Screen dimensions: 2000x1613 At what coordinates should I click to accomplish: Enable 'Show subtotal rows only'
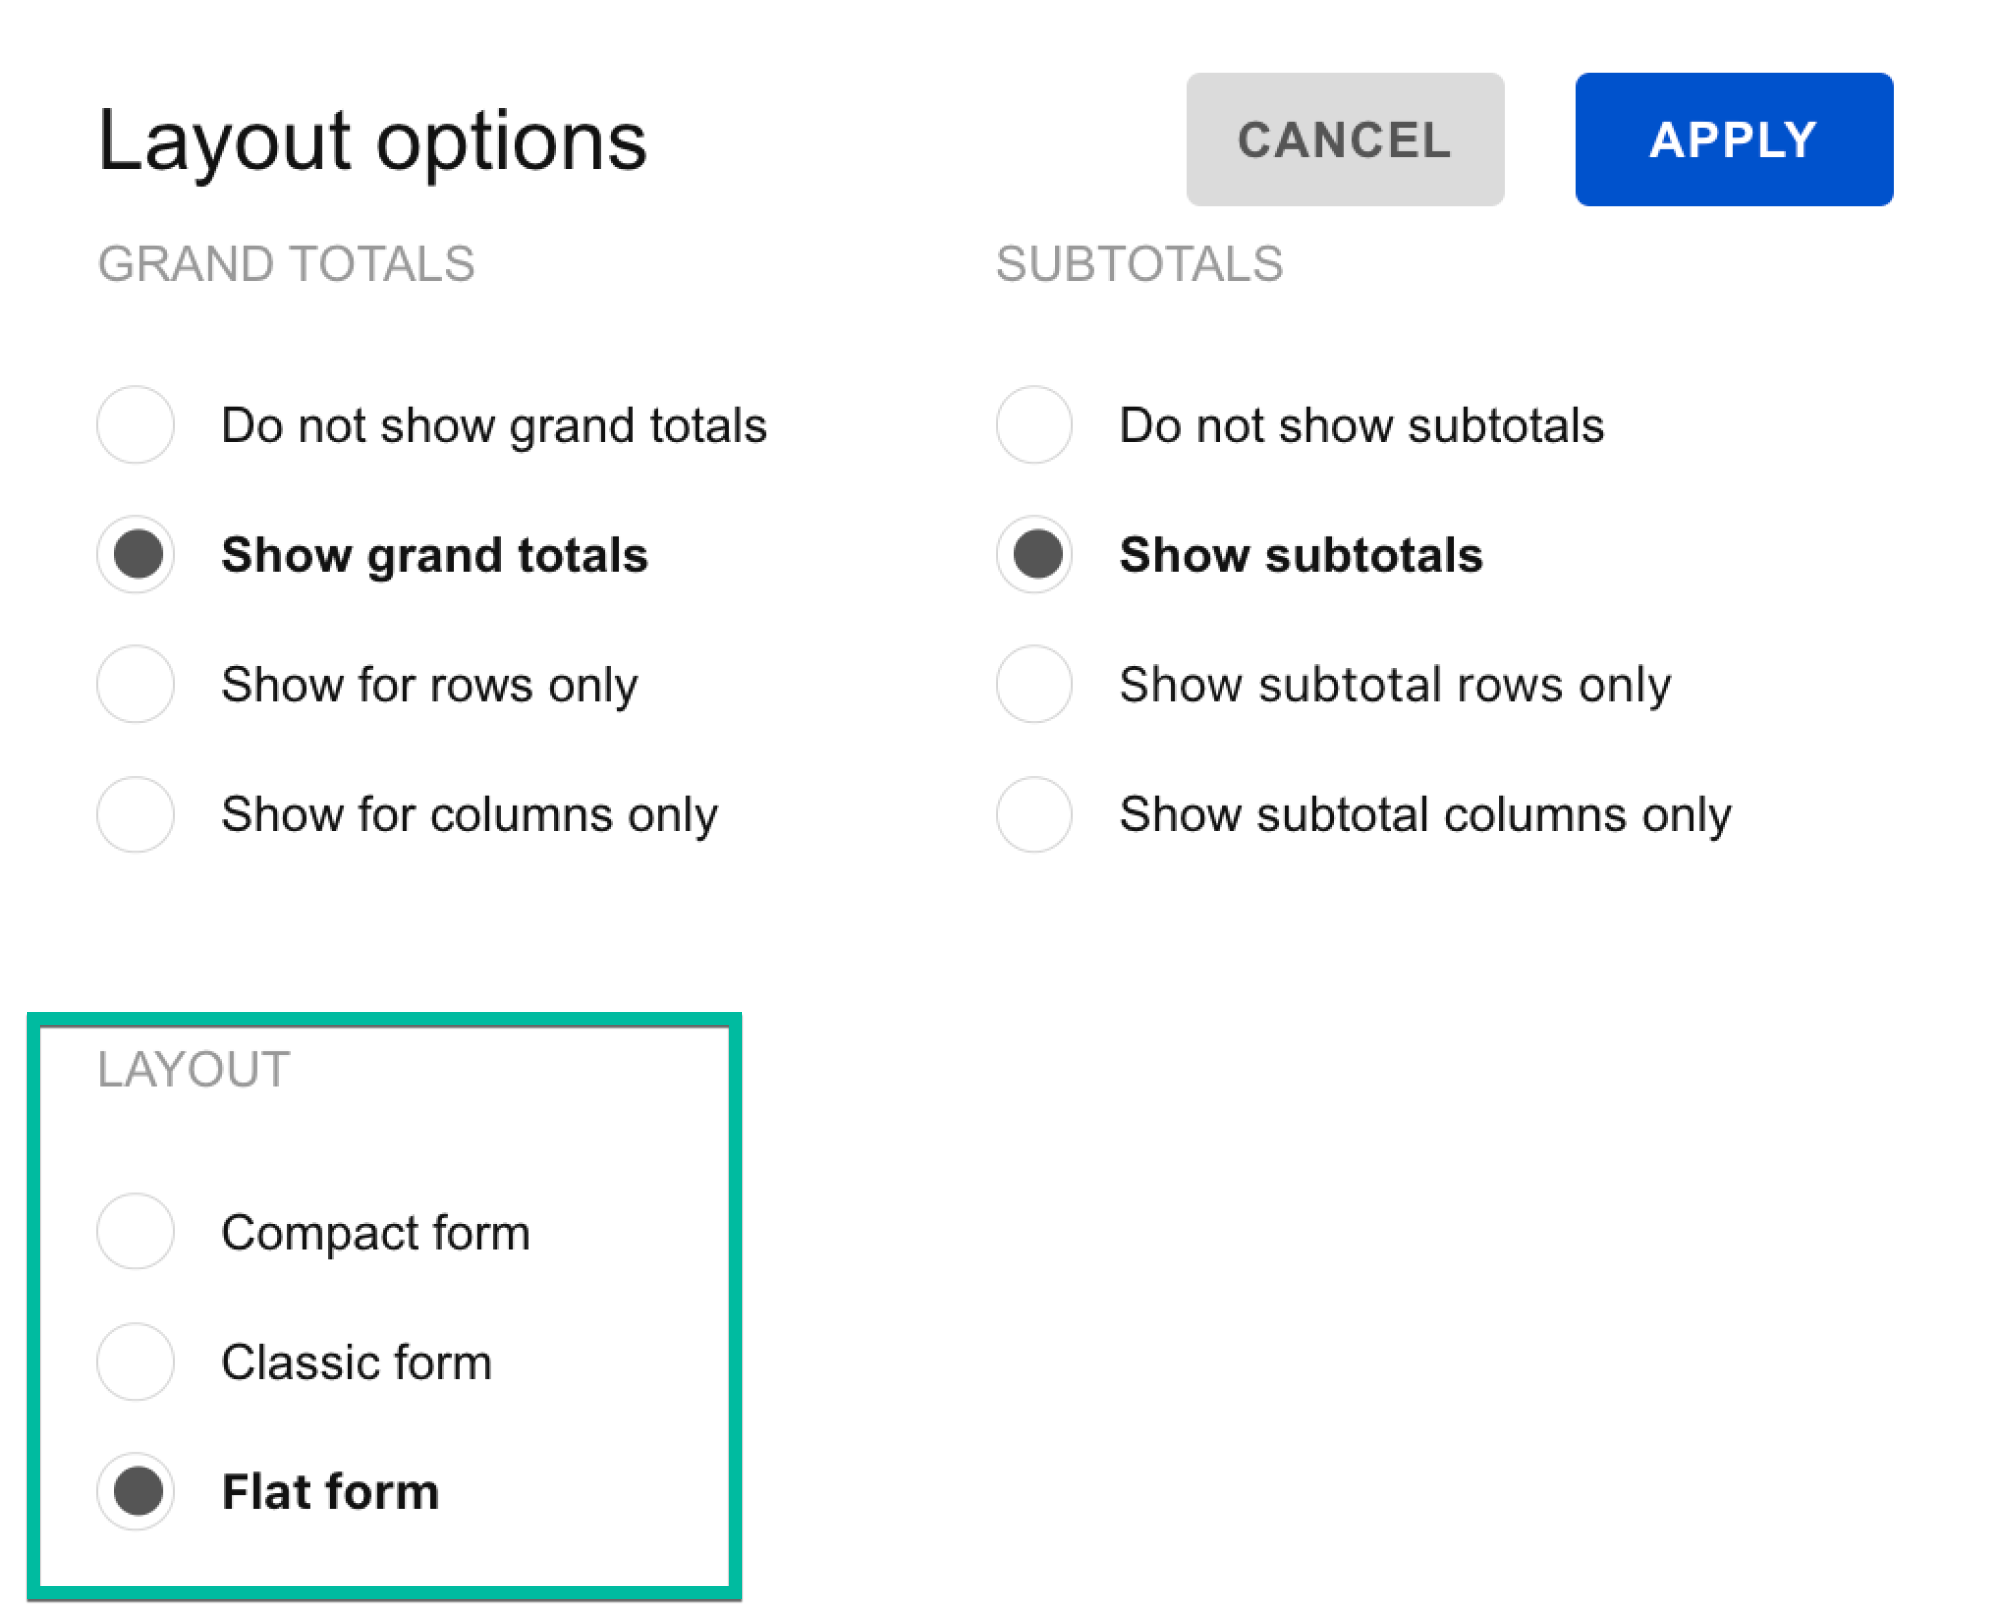coord(1034,684)
